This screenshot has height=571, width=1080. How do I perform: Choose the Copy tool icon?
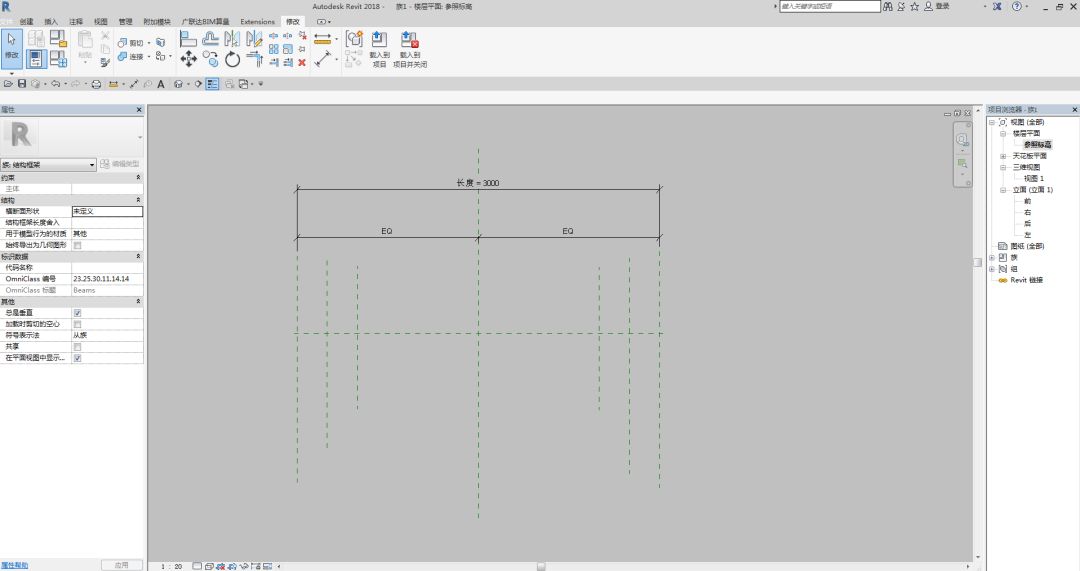tap(211, 59)
